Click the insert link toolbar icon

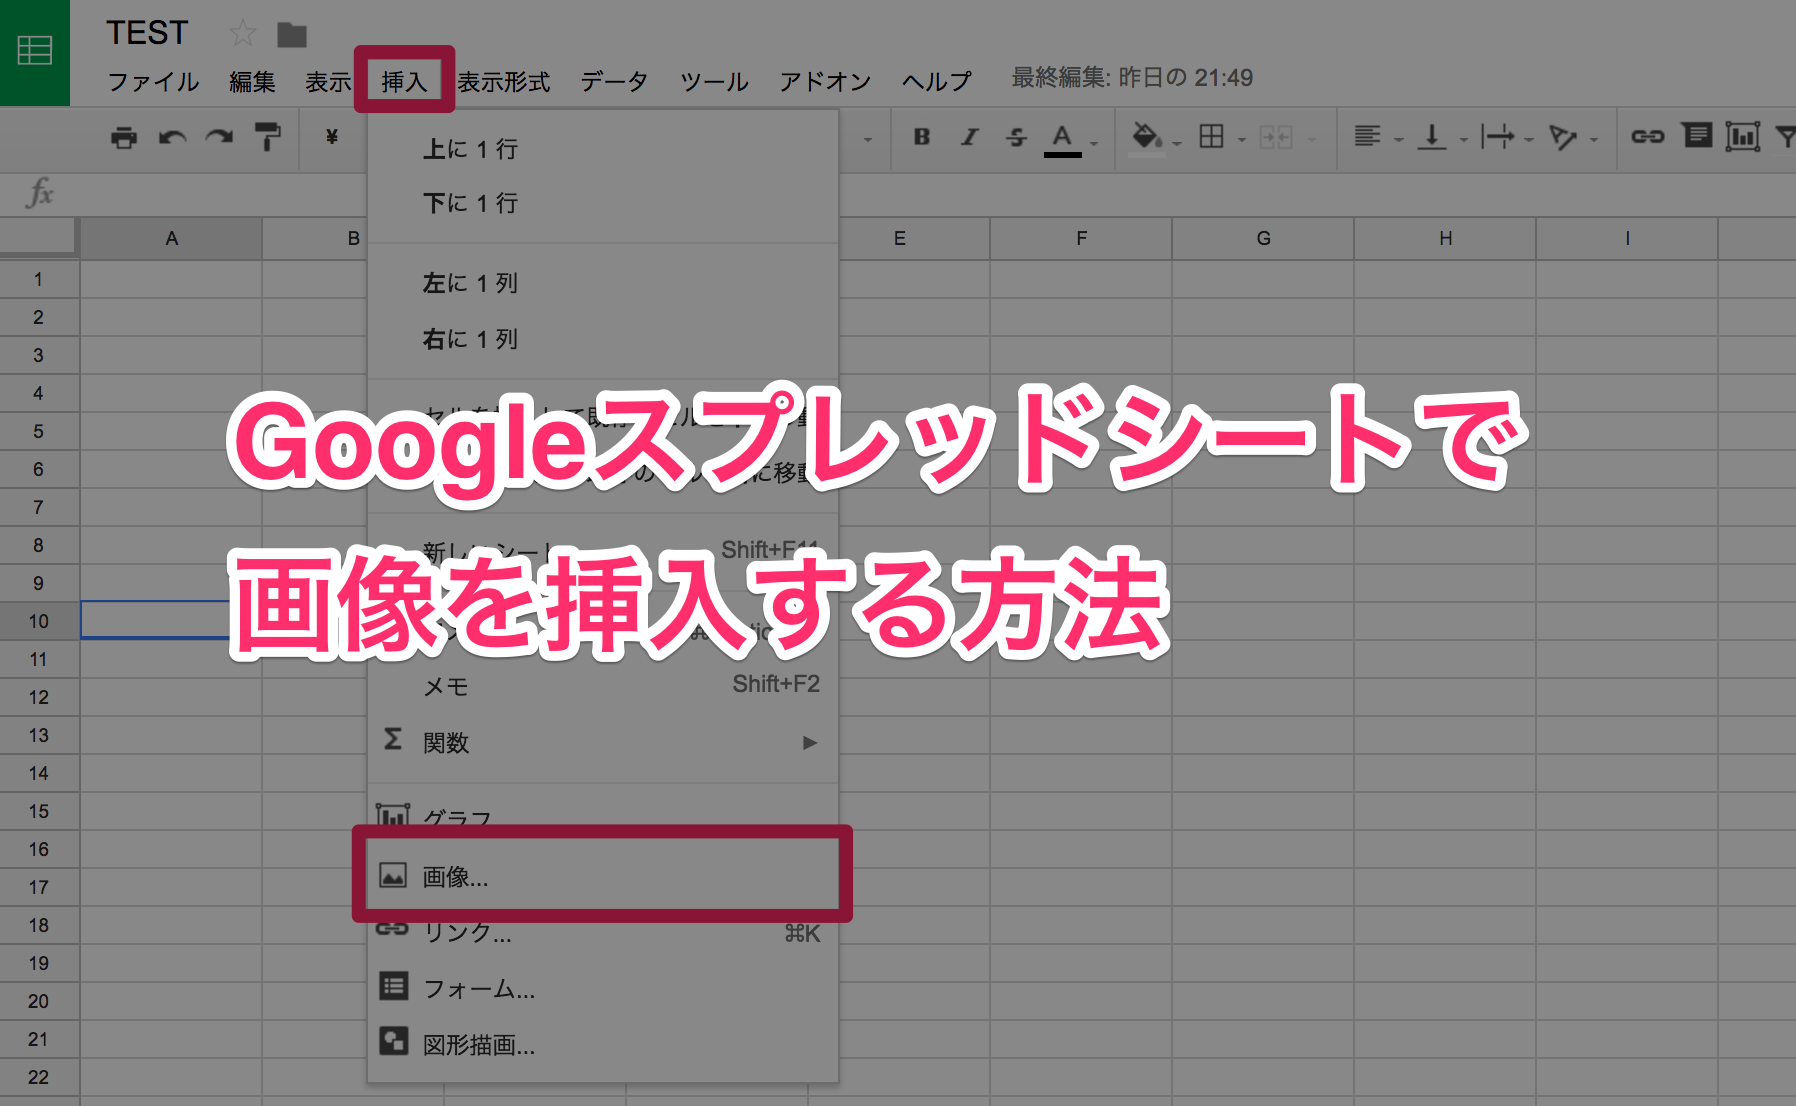point(1648,137)
